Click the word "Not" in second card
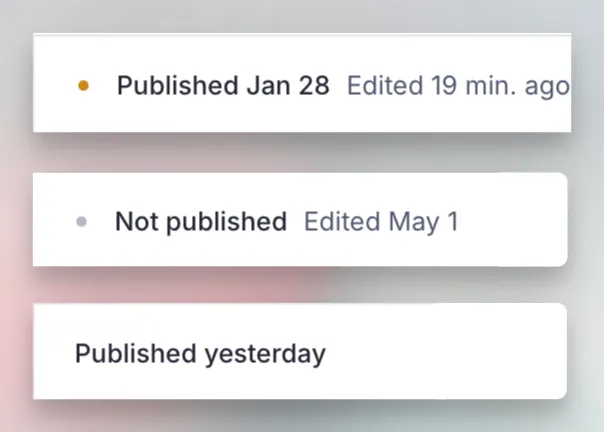This screenshot has height=432, width=604. click(x=137, y=222)
